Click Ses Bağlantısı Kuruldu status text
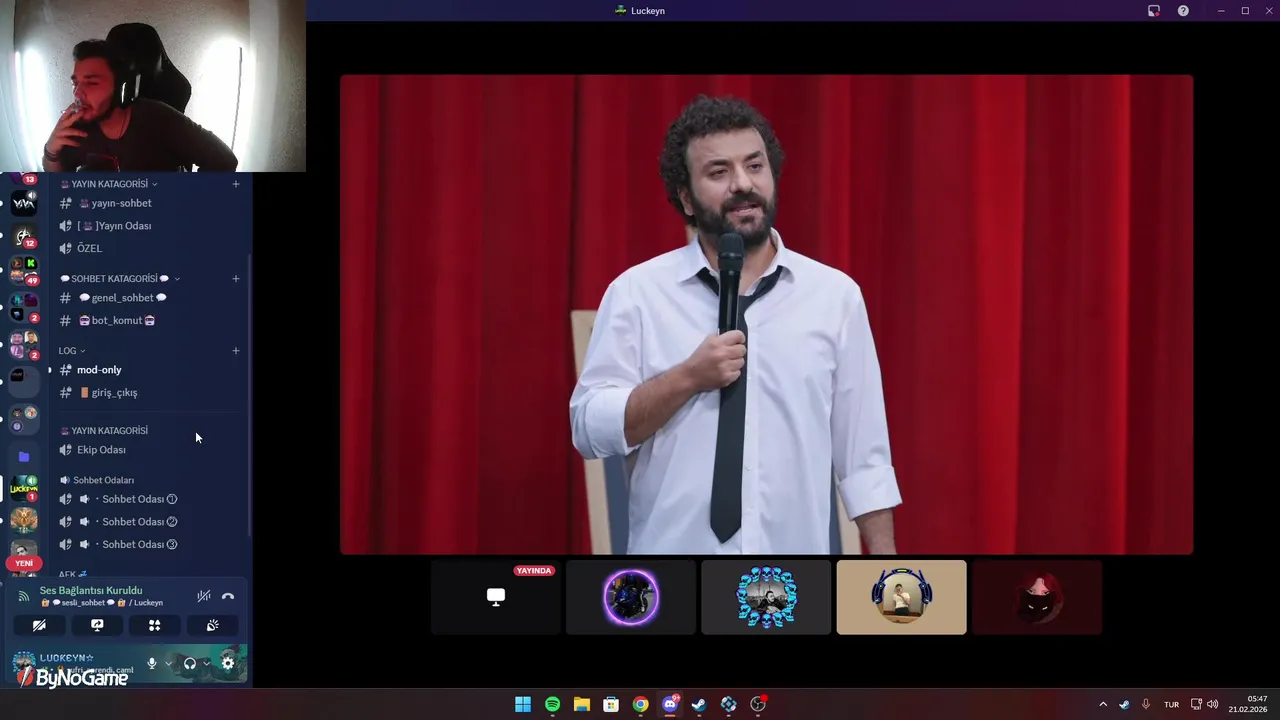Image resolution: width=1280 pixels, height=720 pixels. tap(91, 591)
